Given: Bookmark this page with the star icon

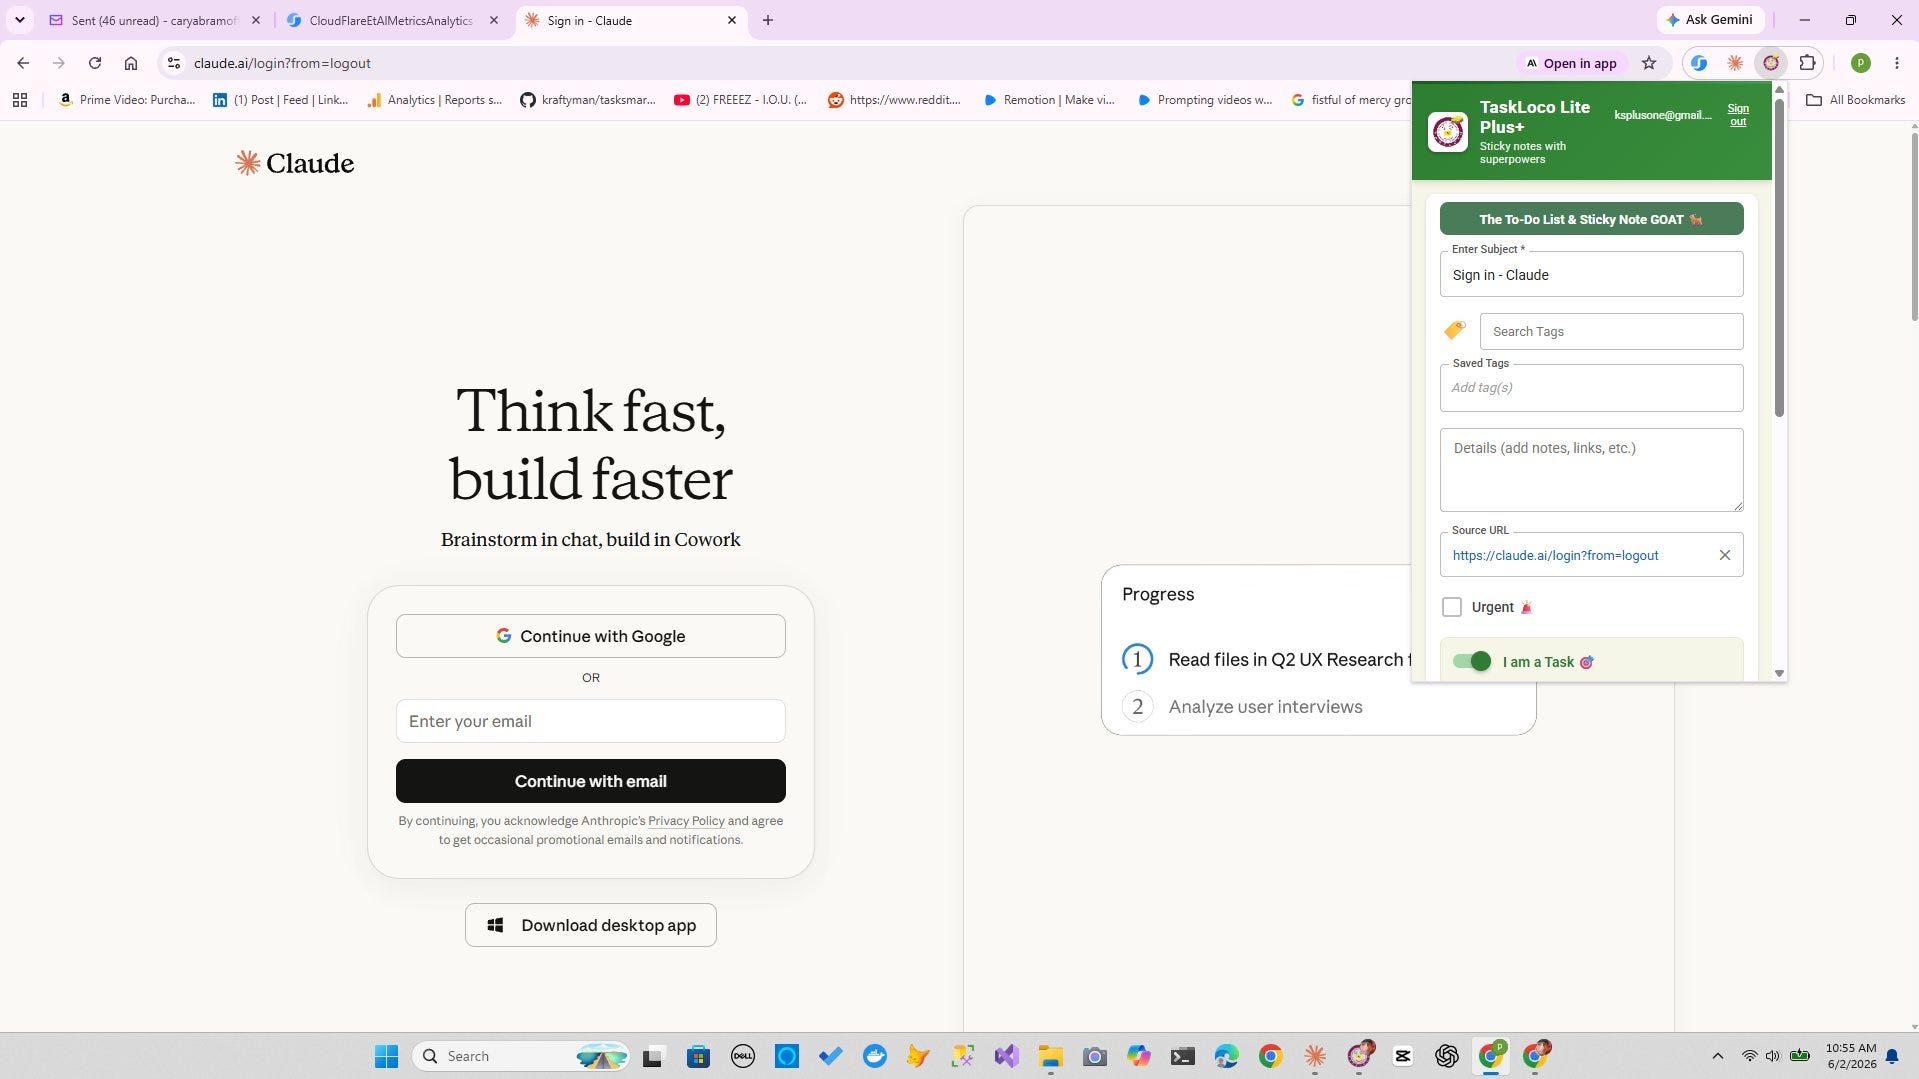Looking at the screenshot, I should (1649, 63).
